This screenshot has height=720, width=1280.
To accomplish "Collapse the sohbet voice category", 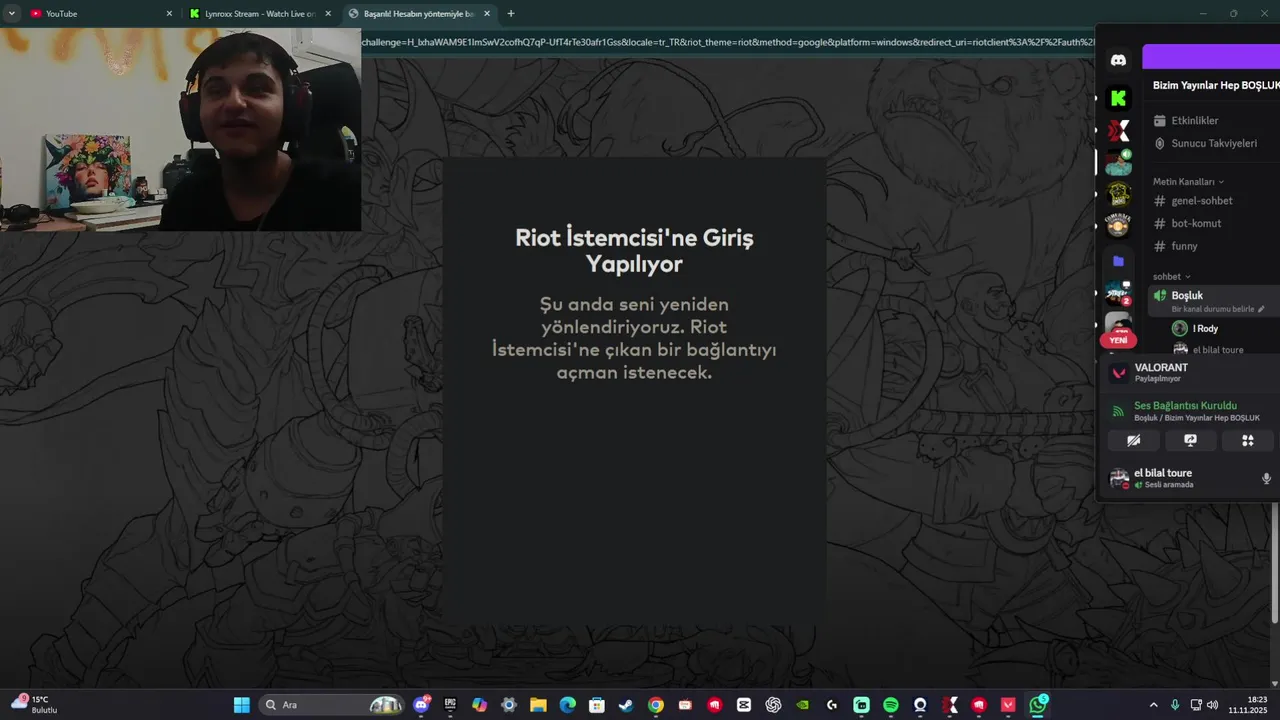I will coord(1171,276).
